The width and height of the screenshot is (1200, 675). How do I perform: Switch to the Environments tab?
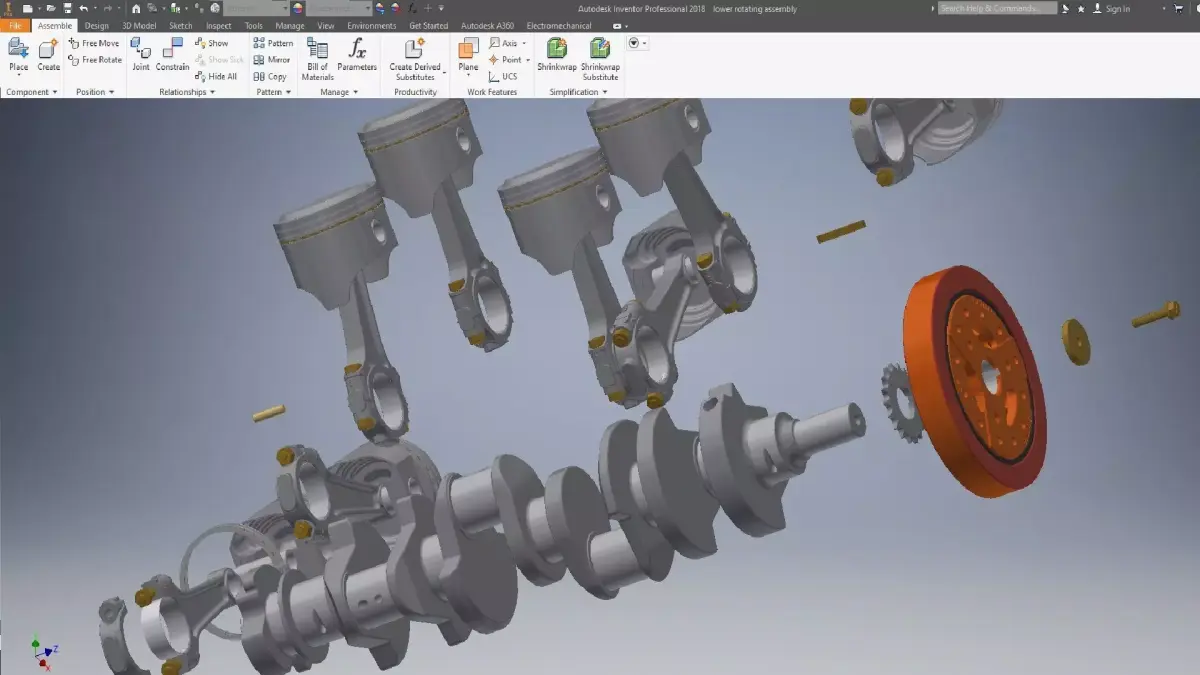pyautogui.click(x=372, y=25)
